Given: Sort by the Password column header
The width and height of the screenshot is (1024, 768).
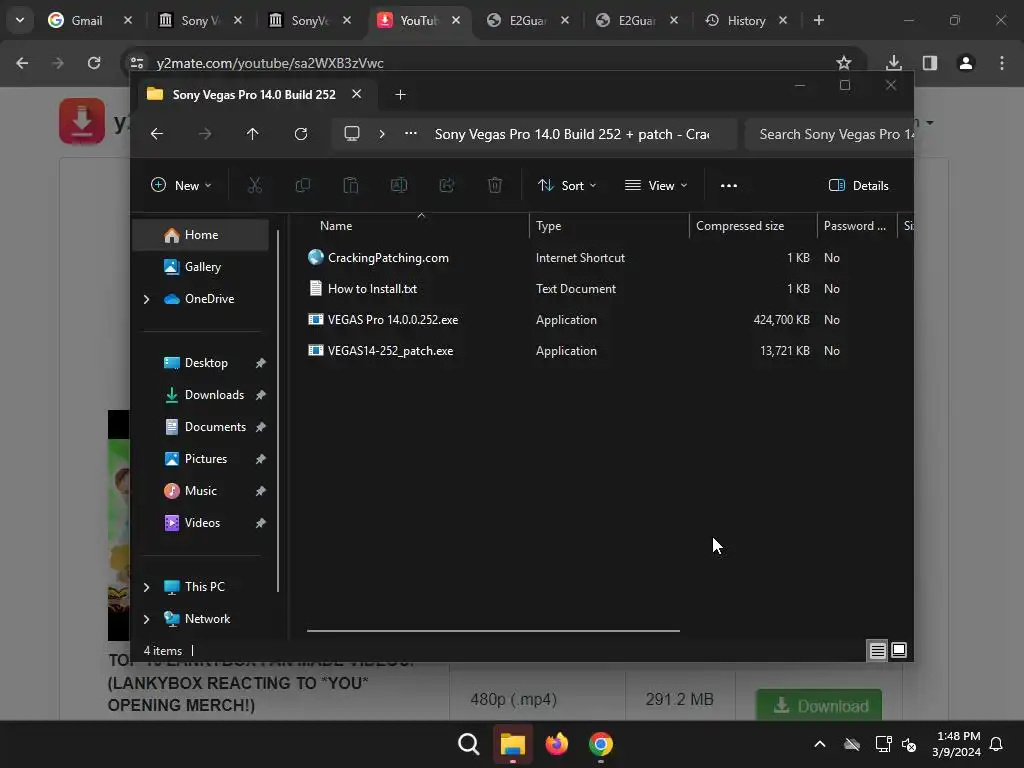Looking at the screenshot, I should [857, 226].
